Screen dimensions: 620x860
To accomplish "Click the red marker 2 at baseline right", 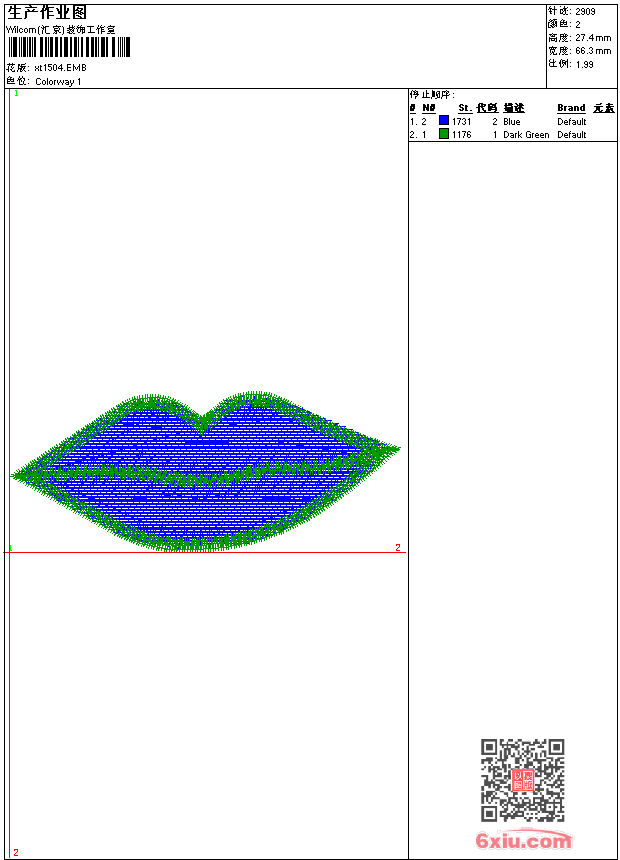I will 397,547.
